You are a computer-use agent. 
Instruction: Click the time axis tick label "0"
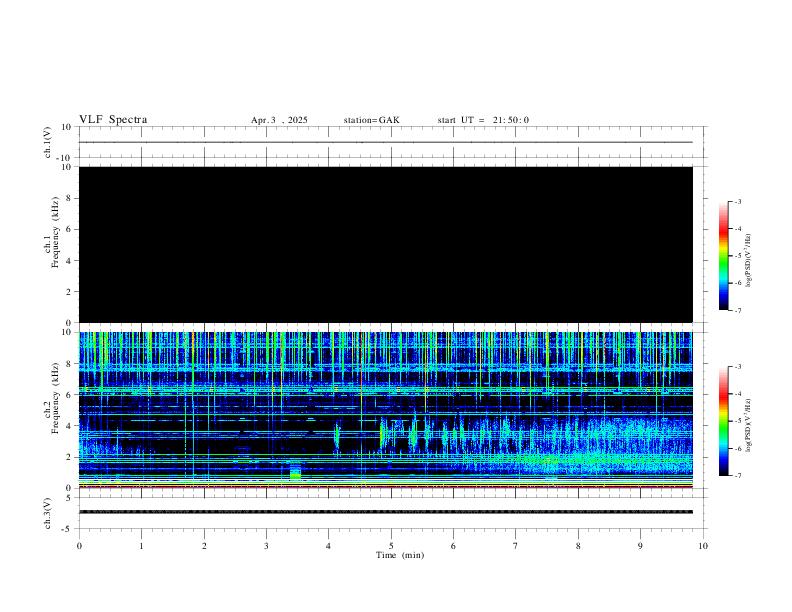79,546
